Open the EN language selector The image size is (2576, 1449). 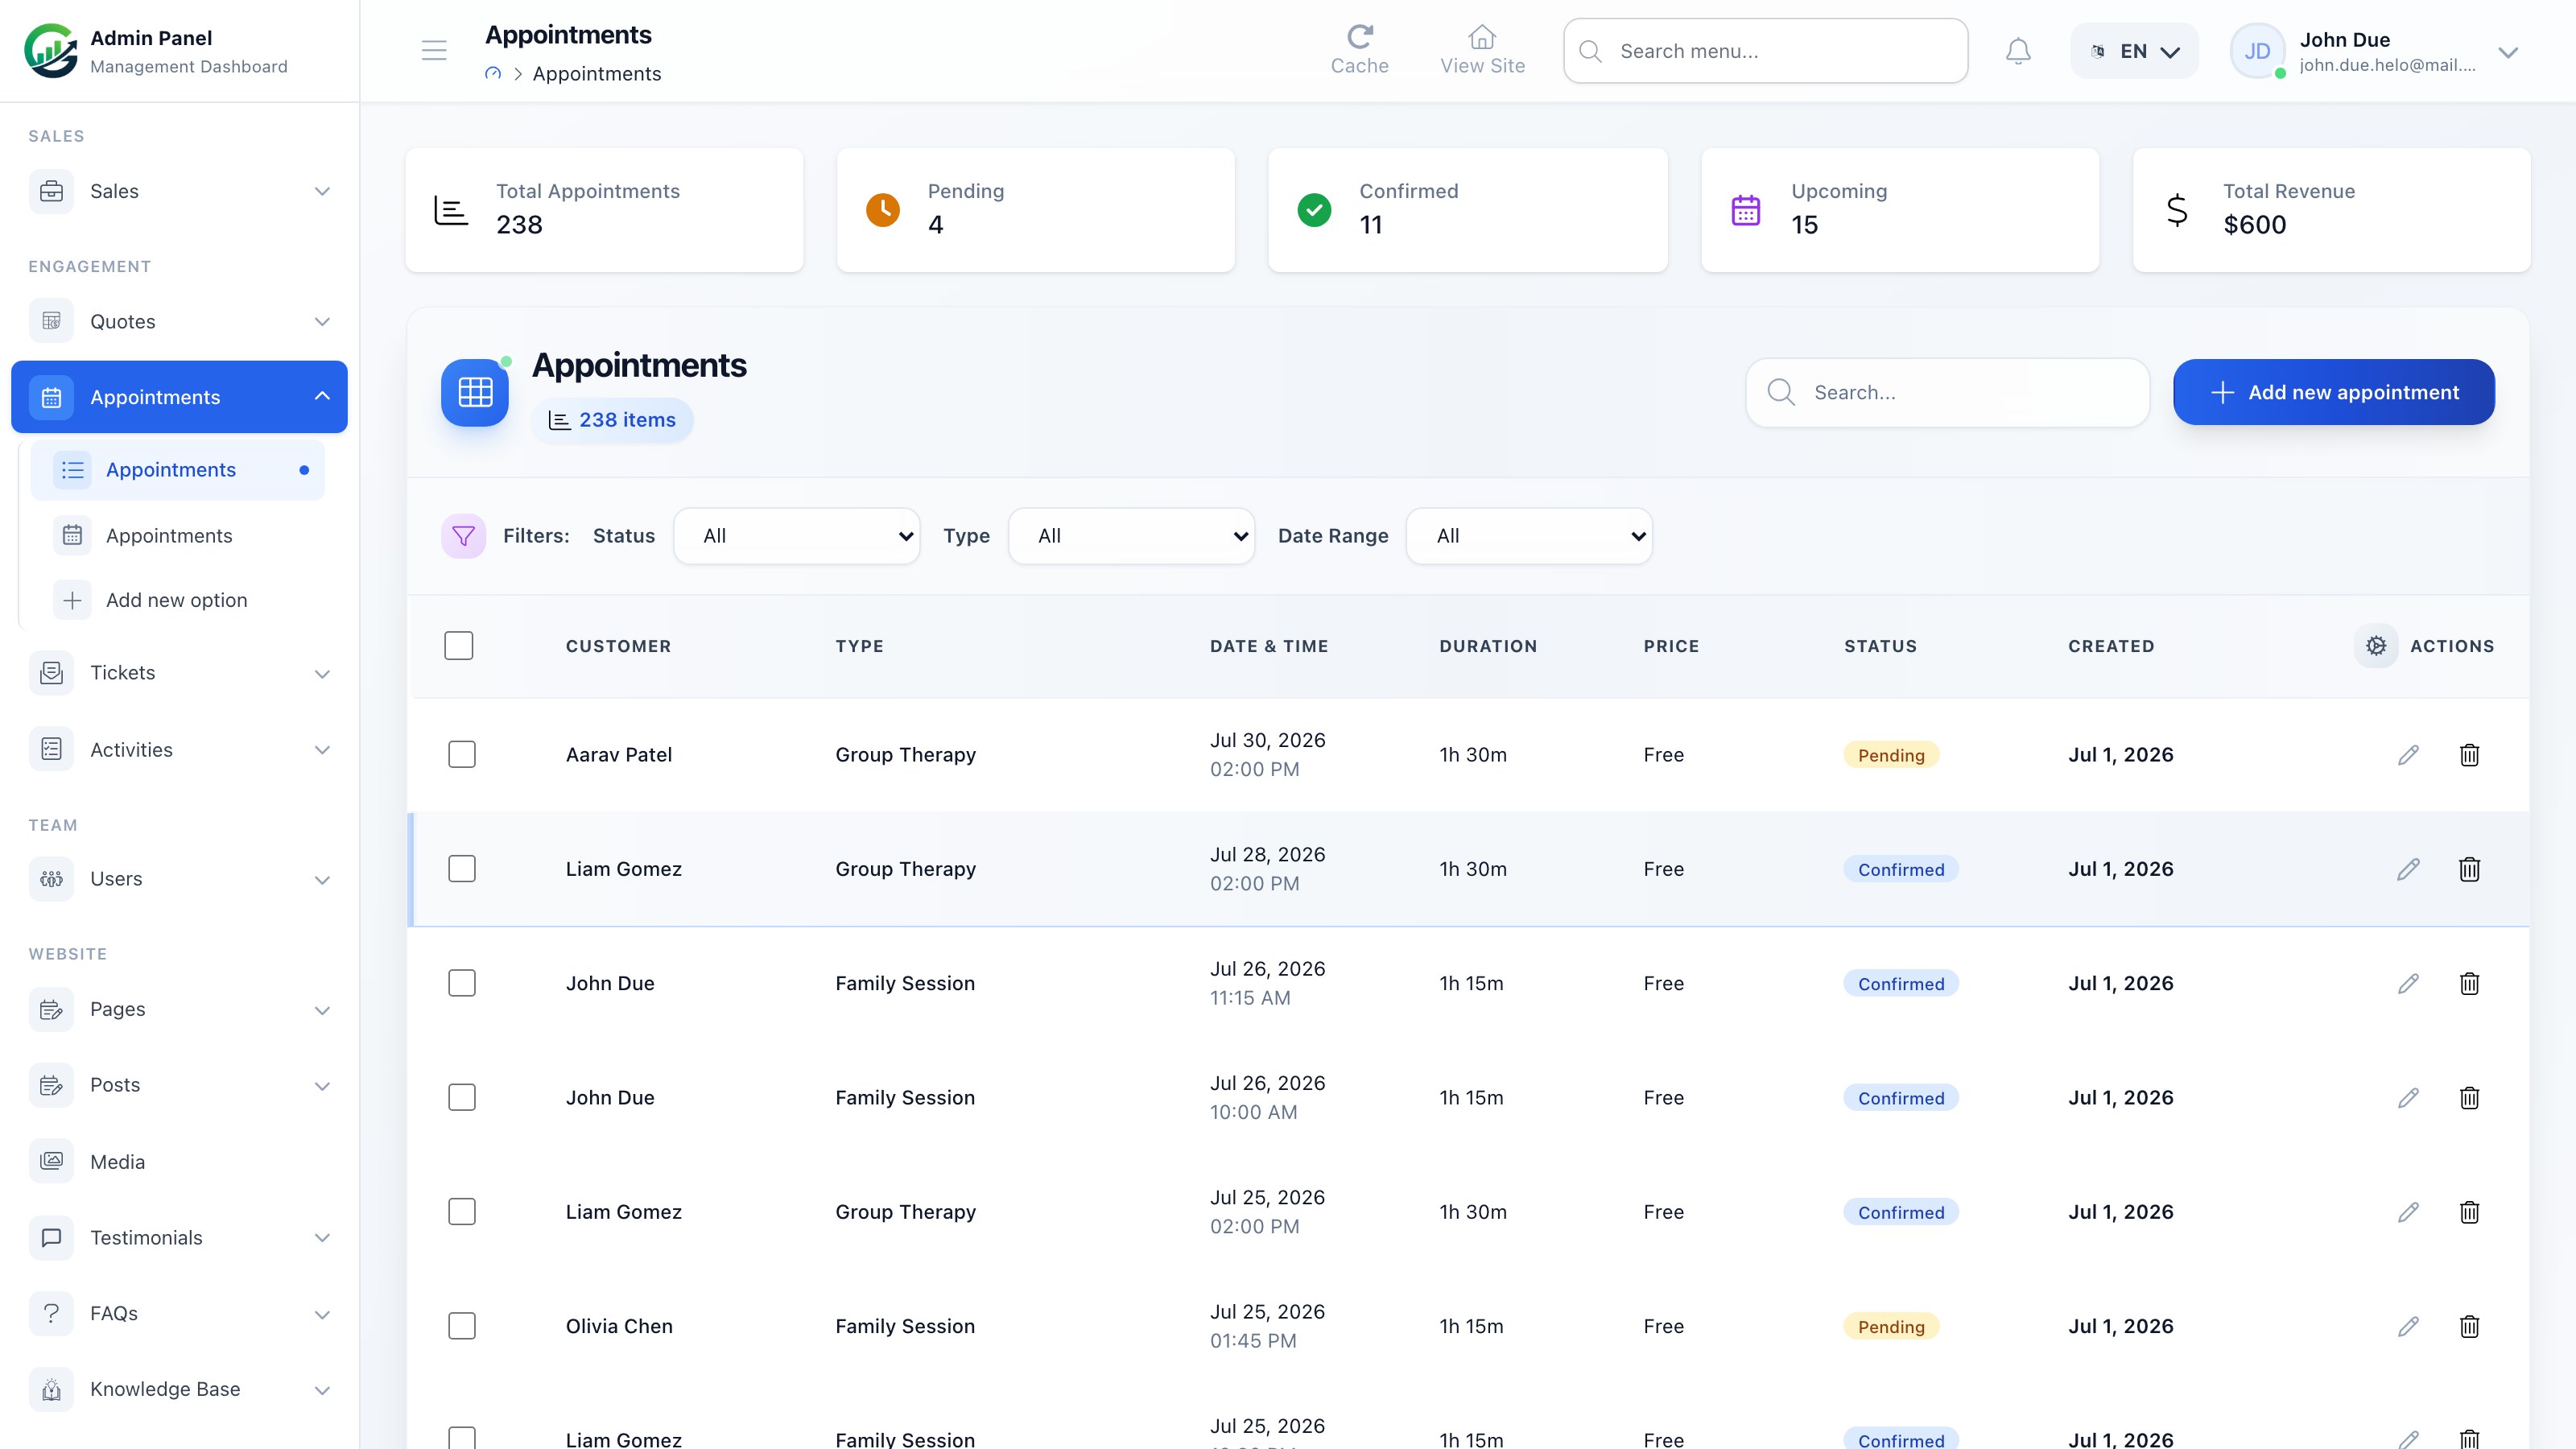(x=2134, y=51)
